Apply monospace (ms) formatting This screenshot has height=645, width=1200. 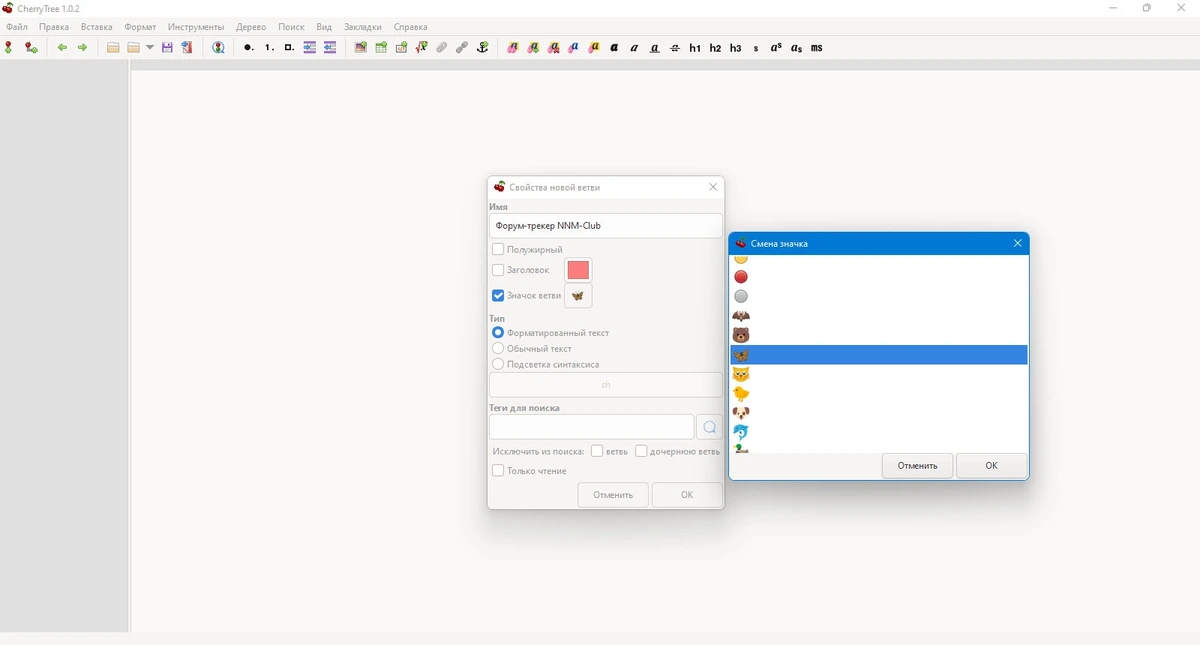pyautogui.click(x=817, y=48)
